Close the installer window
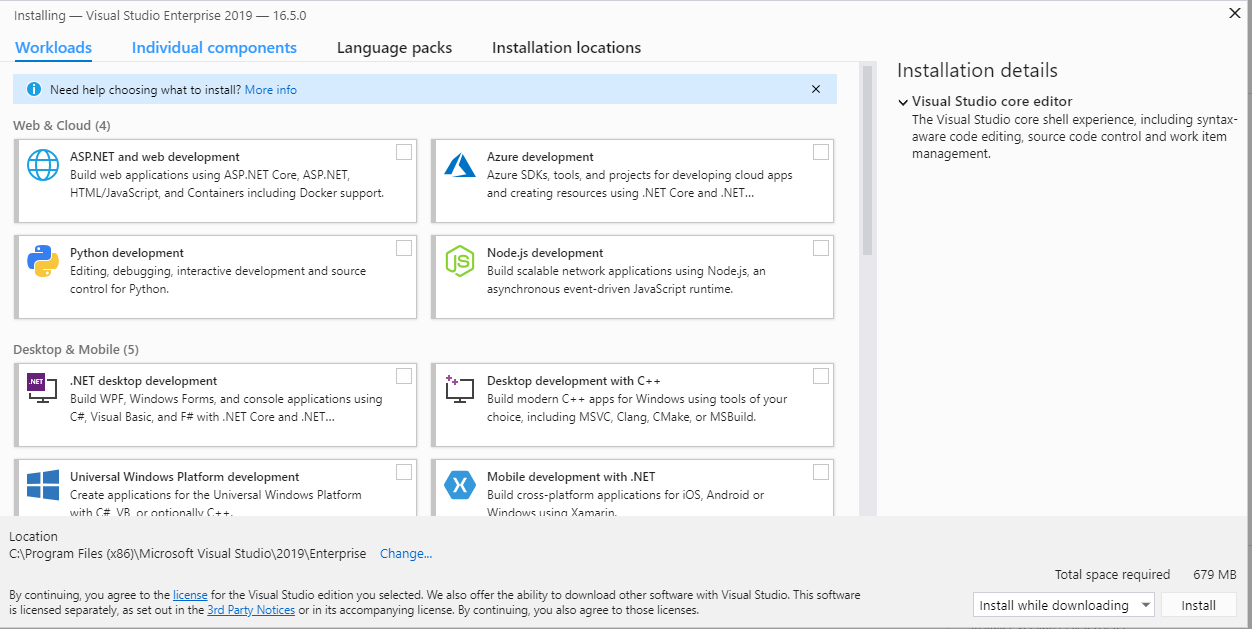Screen dimensions: 1252x629 point(1234,13)
